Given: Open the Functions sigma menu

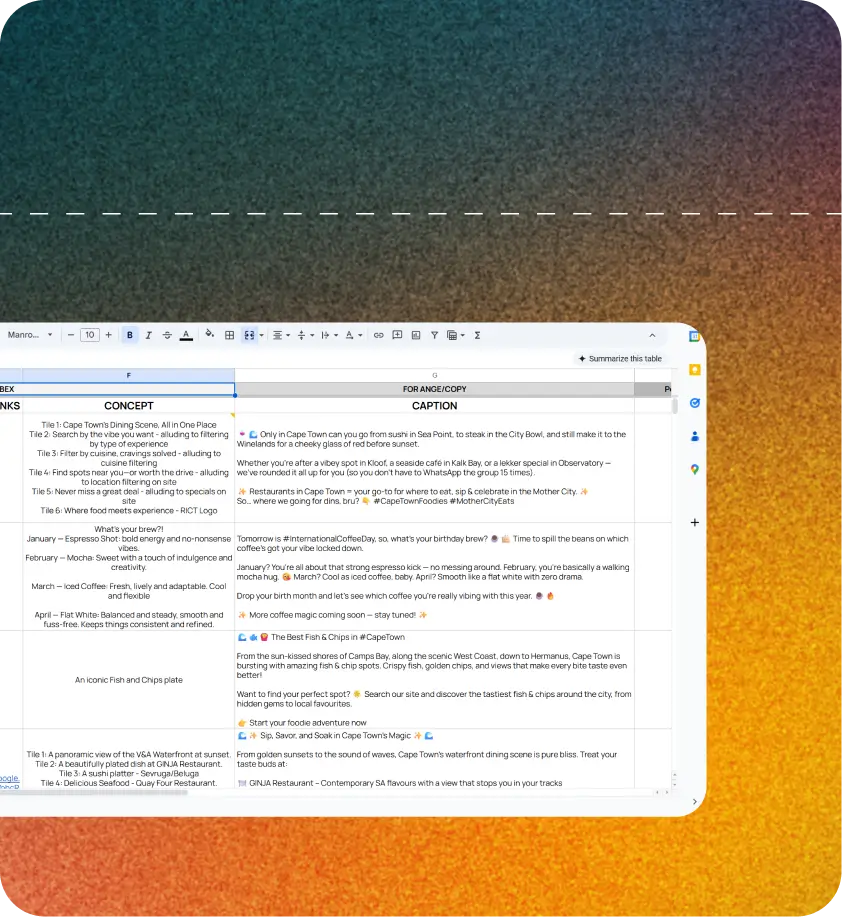Looking at the screenshot, I should [477, 335].
